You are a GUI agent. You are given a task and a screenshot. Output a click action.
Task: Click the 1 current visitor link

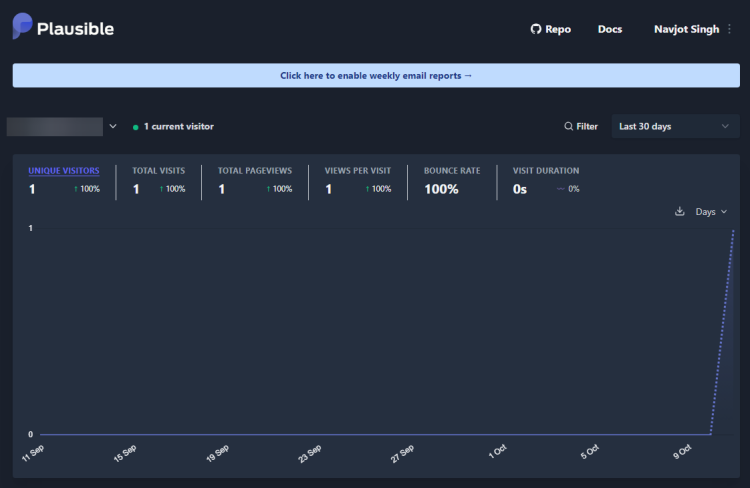point(178,126)
